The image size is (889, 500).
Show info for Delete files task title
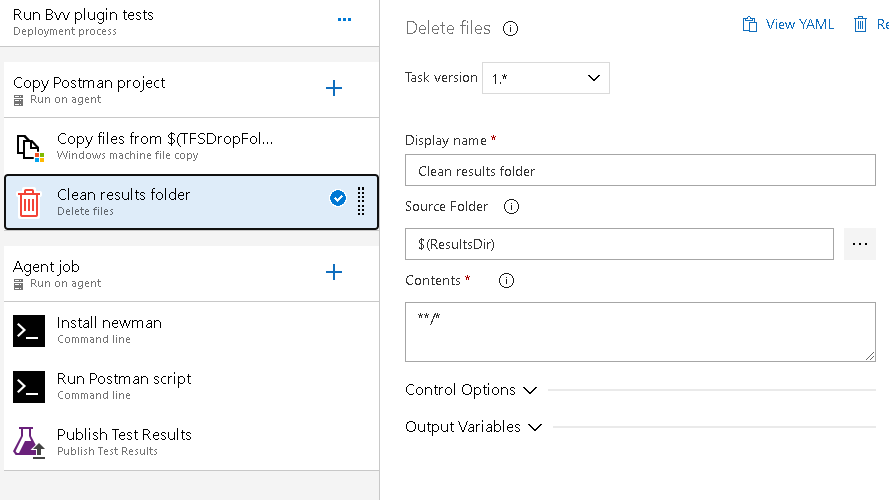point(510,28)
